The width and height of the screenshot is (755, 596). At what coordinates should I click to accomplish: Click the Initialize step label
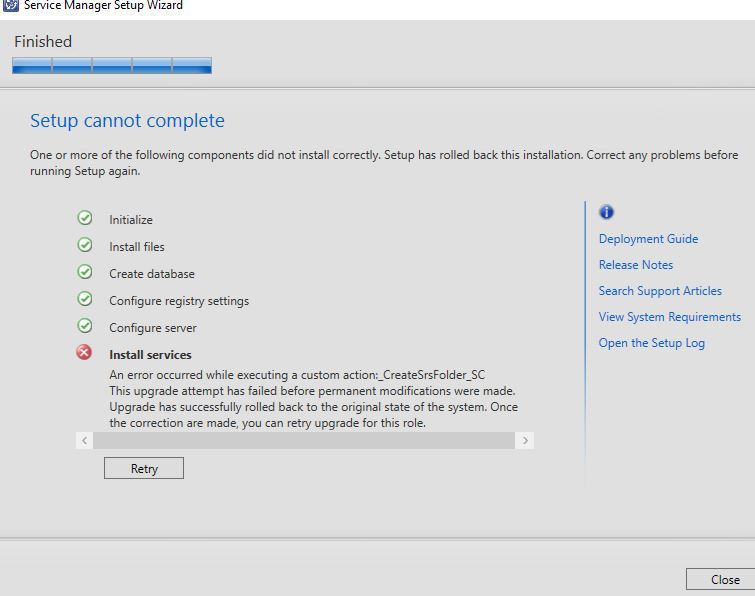pyautogui.click(x=130, y=220)
